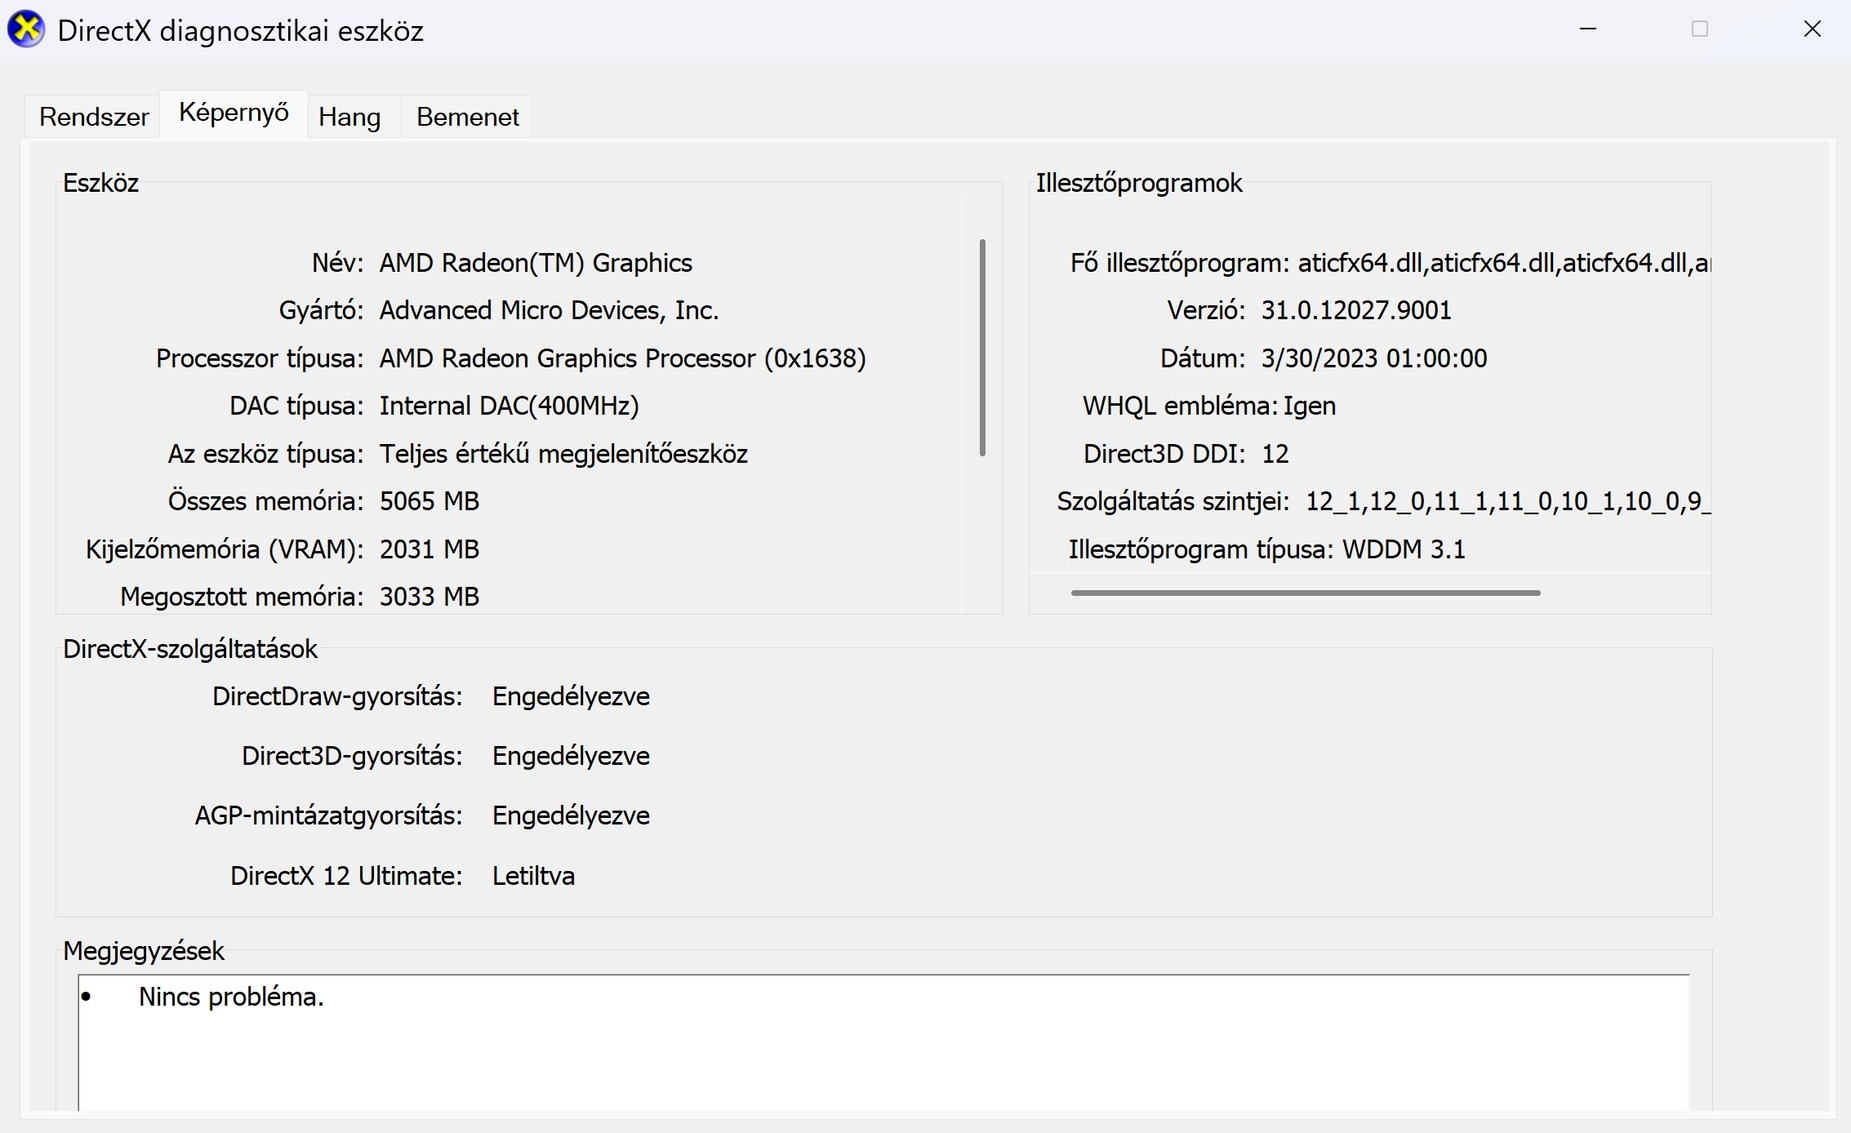Click the 'Nincs probléma.' note text

tap(231, 997)
